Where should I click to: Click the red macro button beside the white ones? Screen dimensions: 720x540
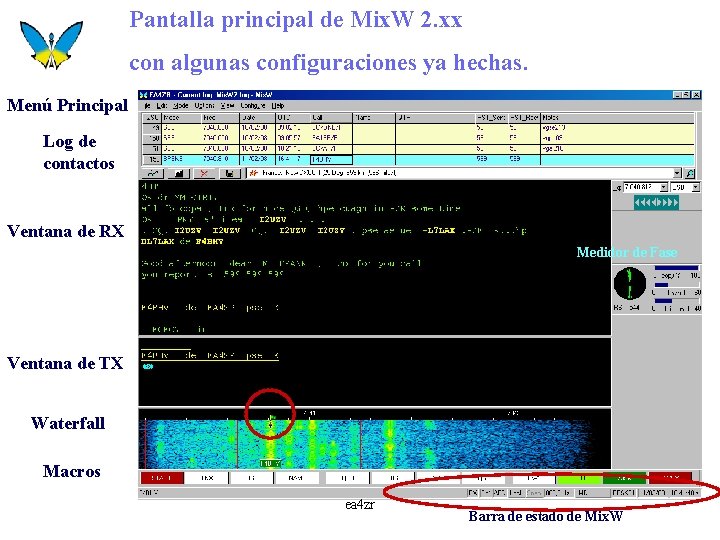point(162,478)
